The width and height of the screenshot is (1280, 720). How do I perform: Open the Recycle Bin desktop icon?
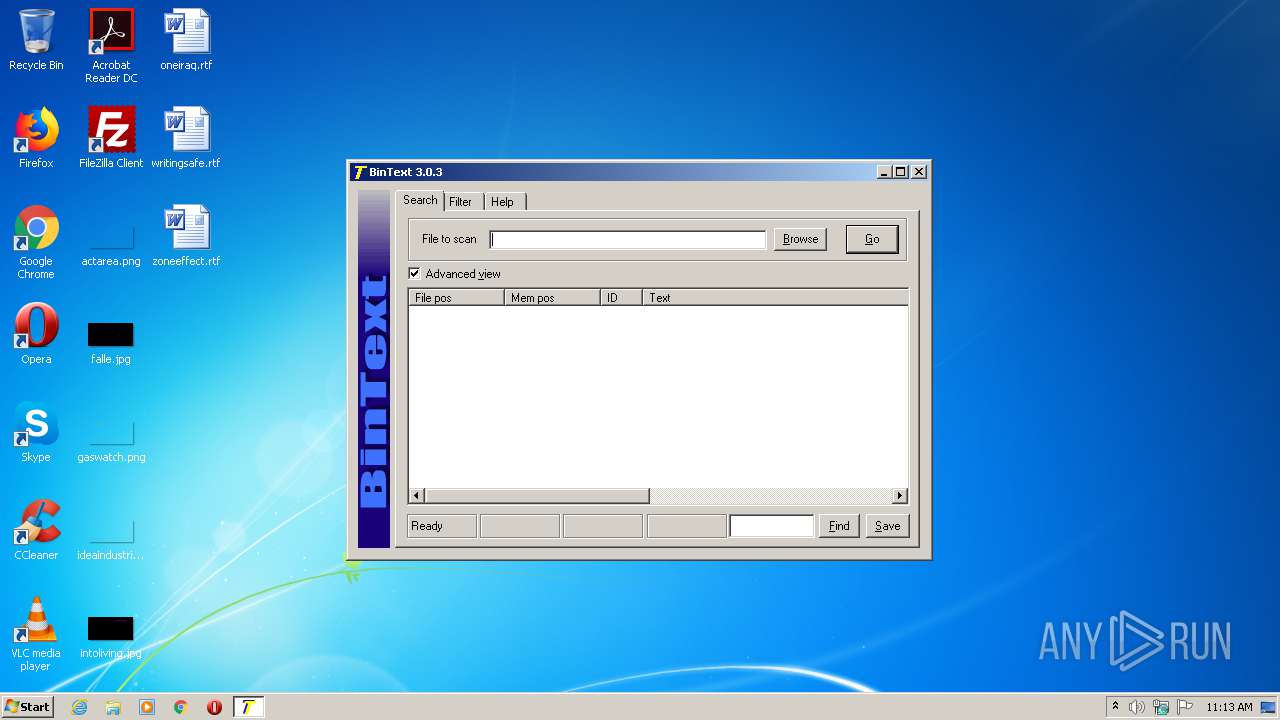click(x=36, y=40)
